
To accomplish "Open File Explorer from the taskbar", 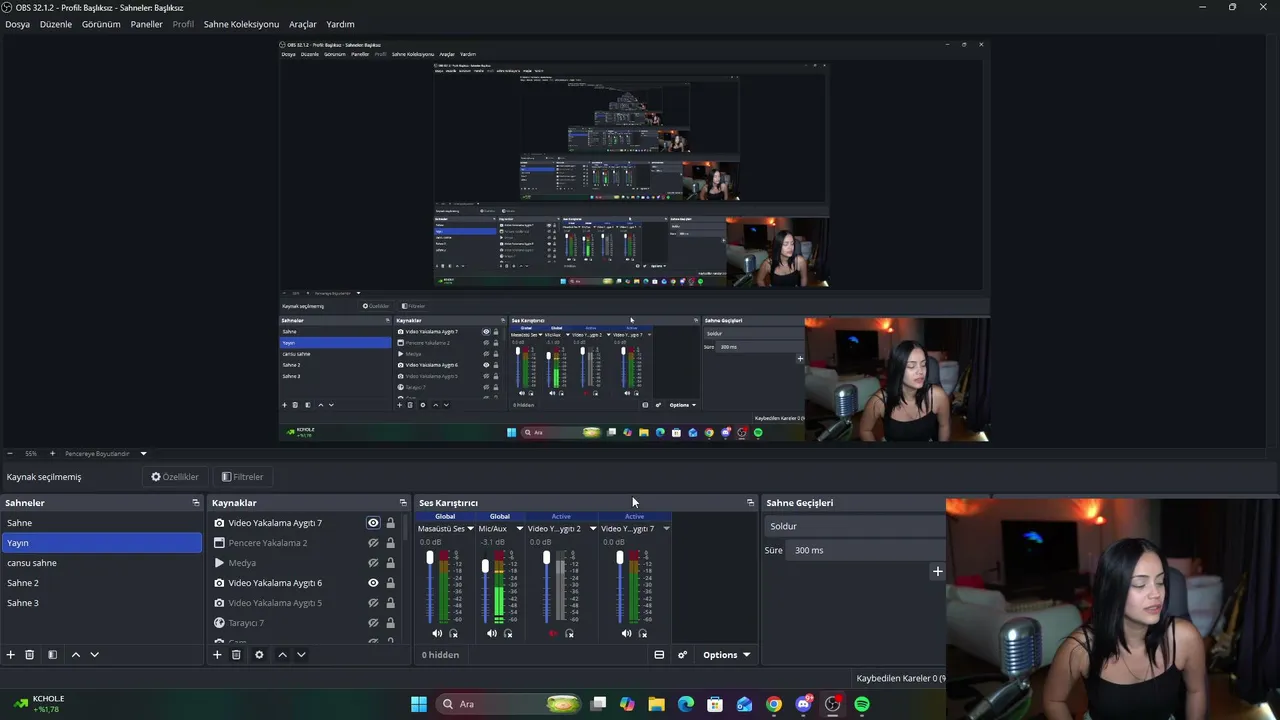I will (x=656, y=704).
